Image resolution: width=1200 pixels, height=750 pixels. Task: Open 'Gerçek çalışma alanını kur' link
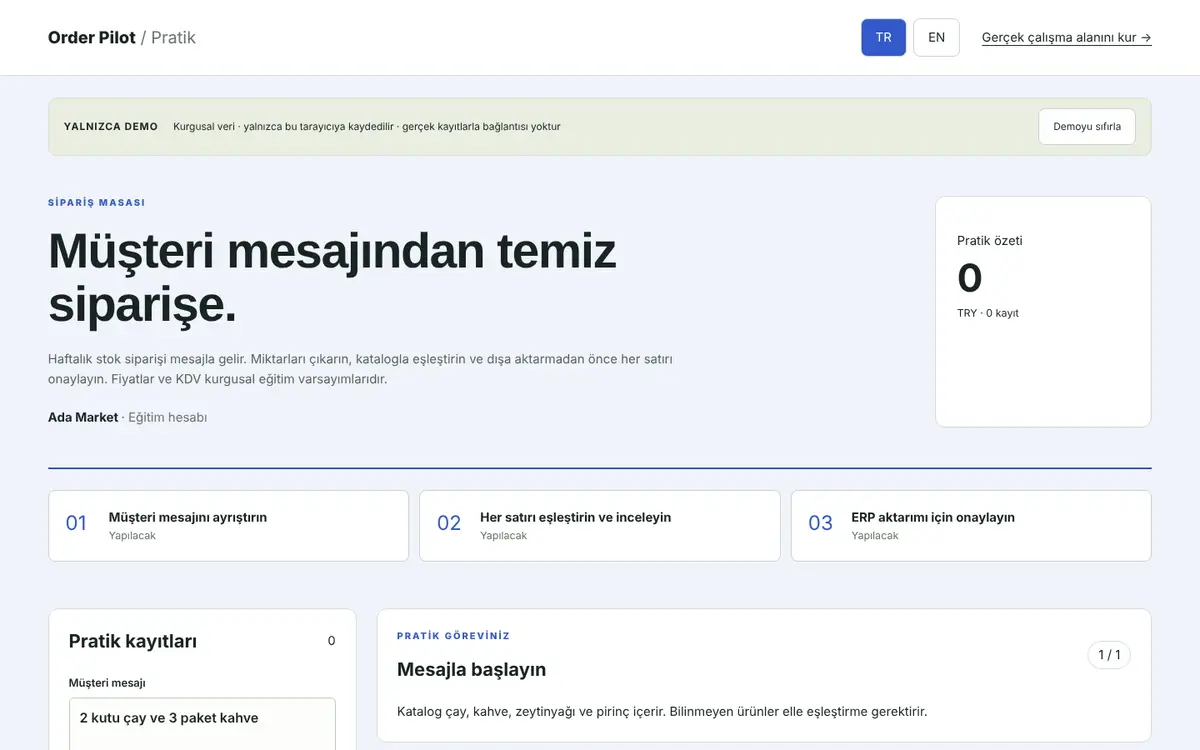(1066, 38)
